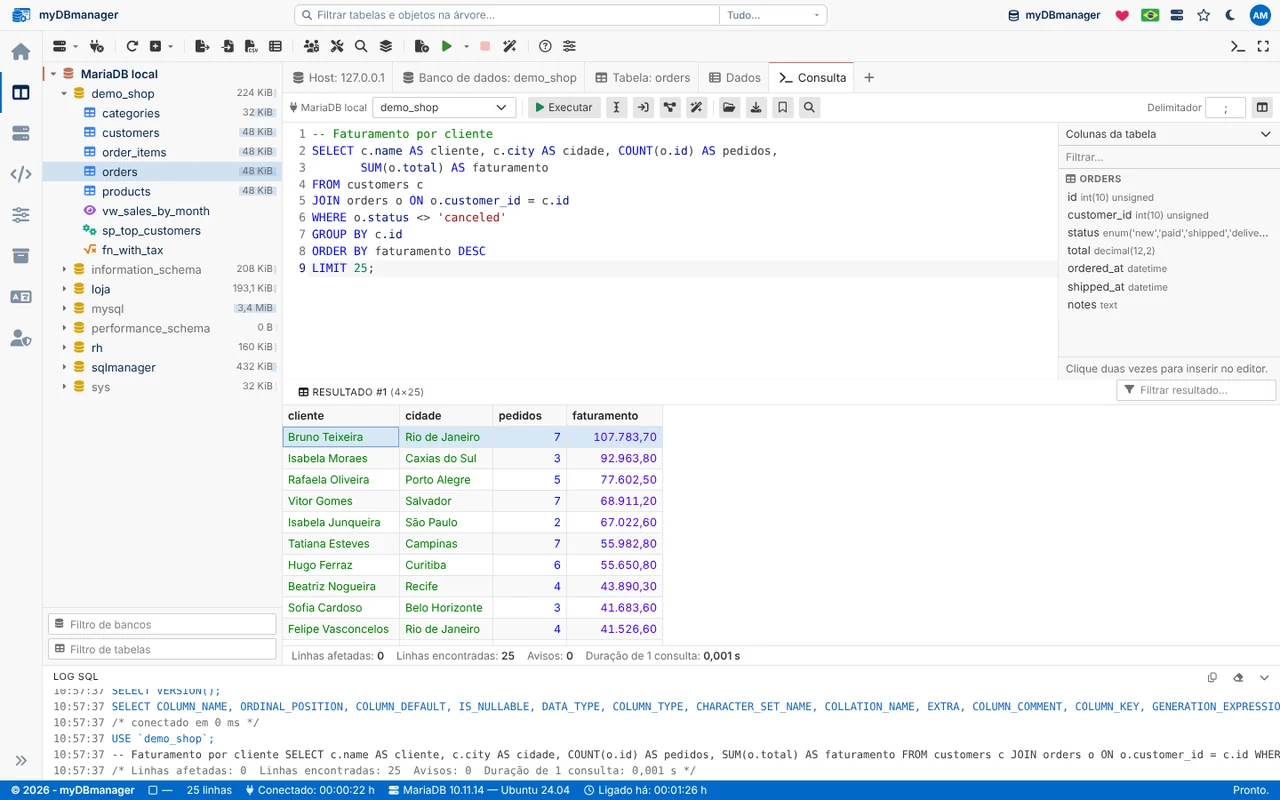Open the terminal console icon at top right
The height and width of the screenshot is (800, 1280).
tap(1238, 46)
